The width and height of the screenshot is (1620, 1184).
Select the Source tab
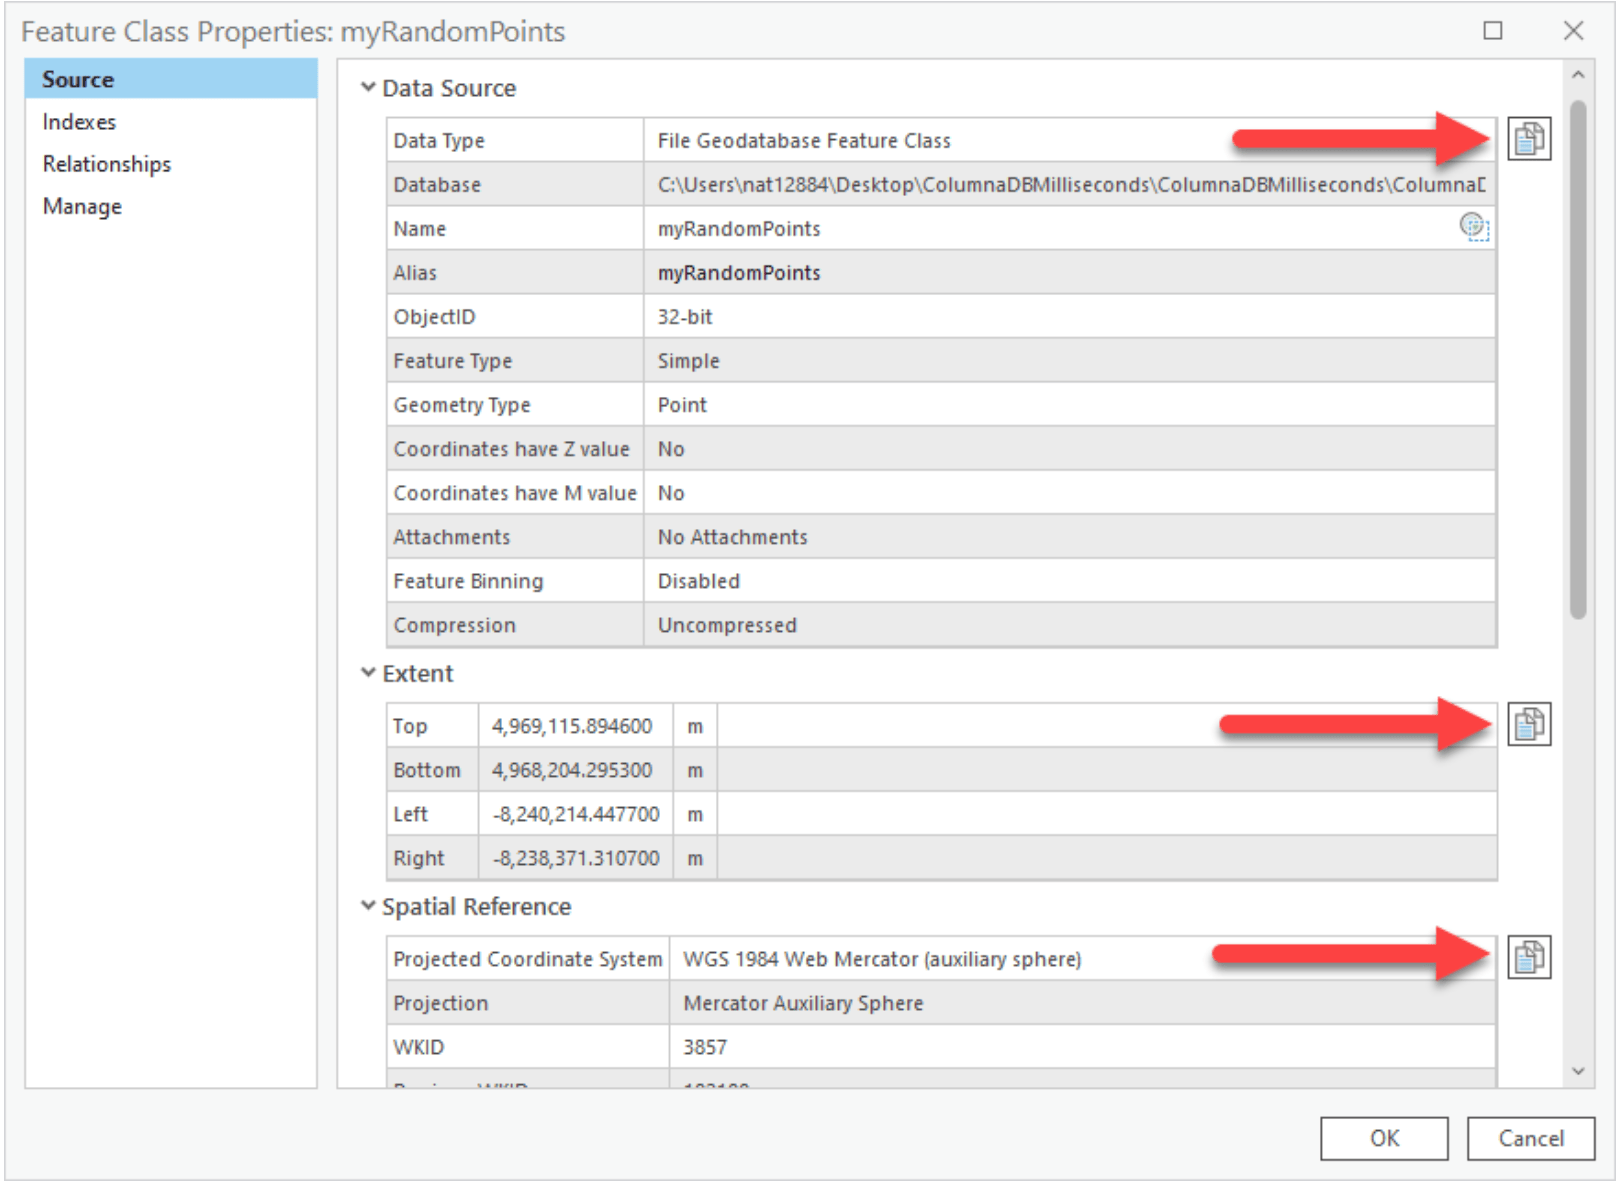[78, 79]
